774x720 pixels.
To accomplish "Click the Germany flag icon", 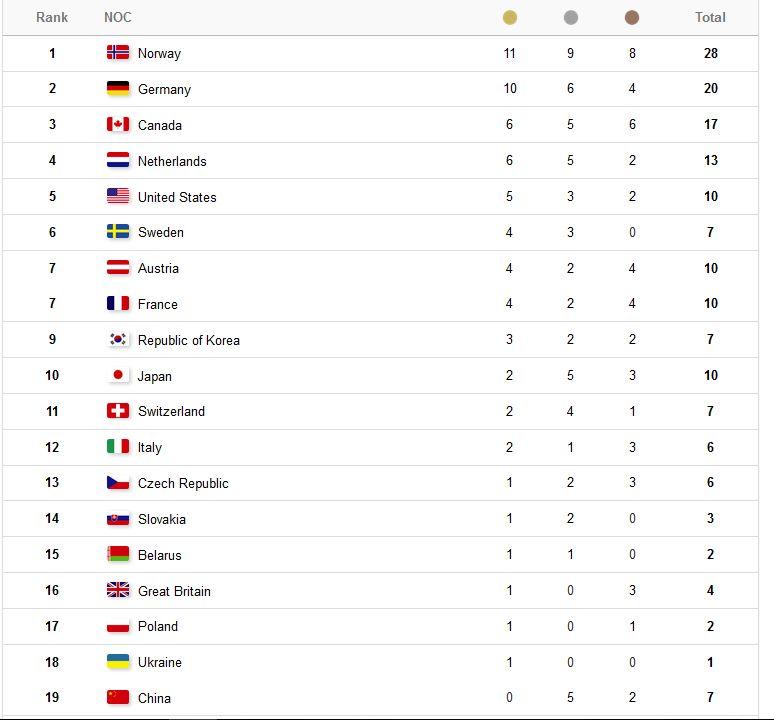I will (118, 88).
